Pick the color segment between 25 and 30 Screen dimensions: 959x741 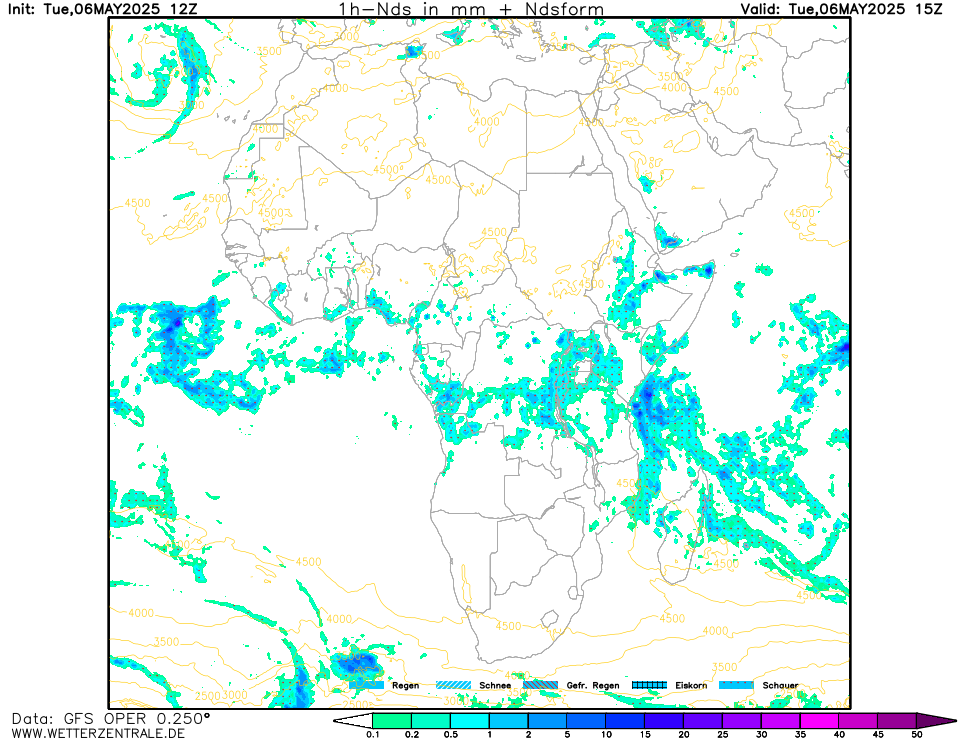point(741,721)
